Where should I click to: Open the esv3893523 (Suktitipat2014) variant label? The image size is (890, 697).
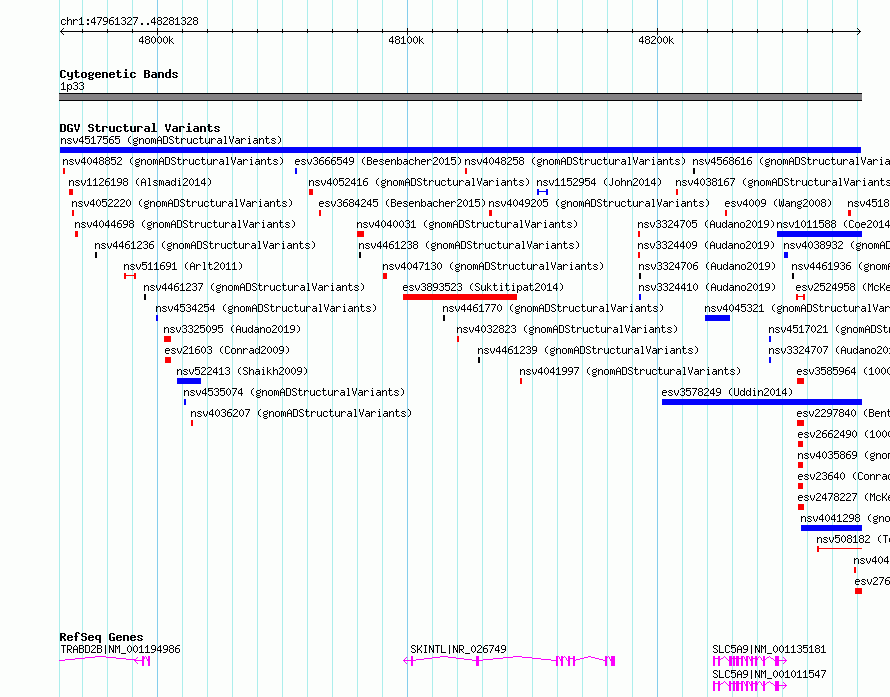pos(483,287)
